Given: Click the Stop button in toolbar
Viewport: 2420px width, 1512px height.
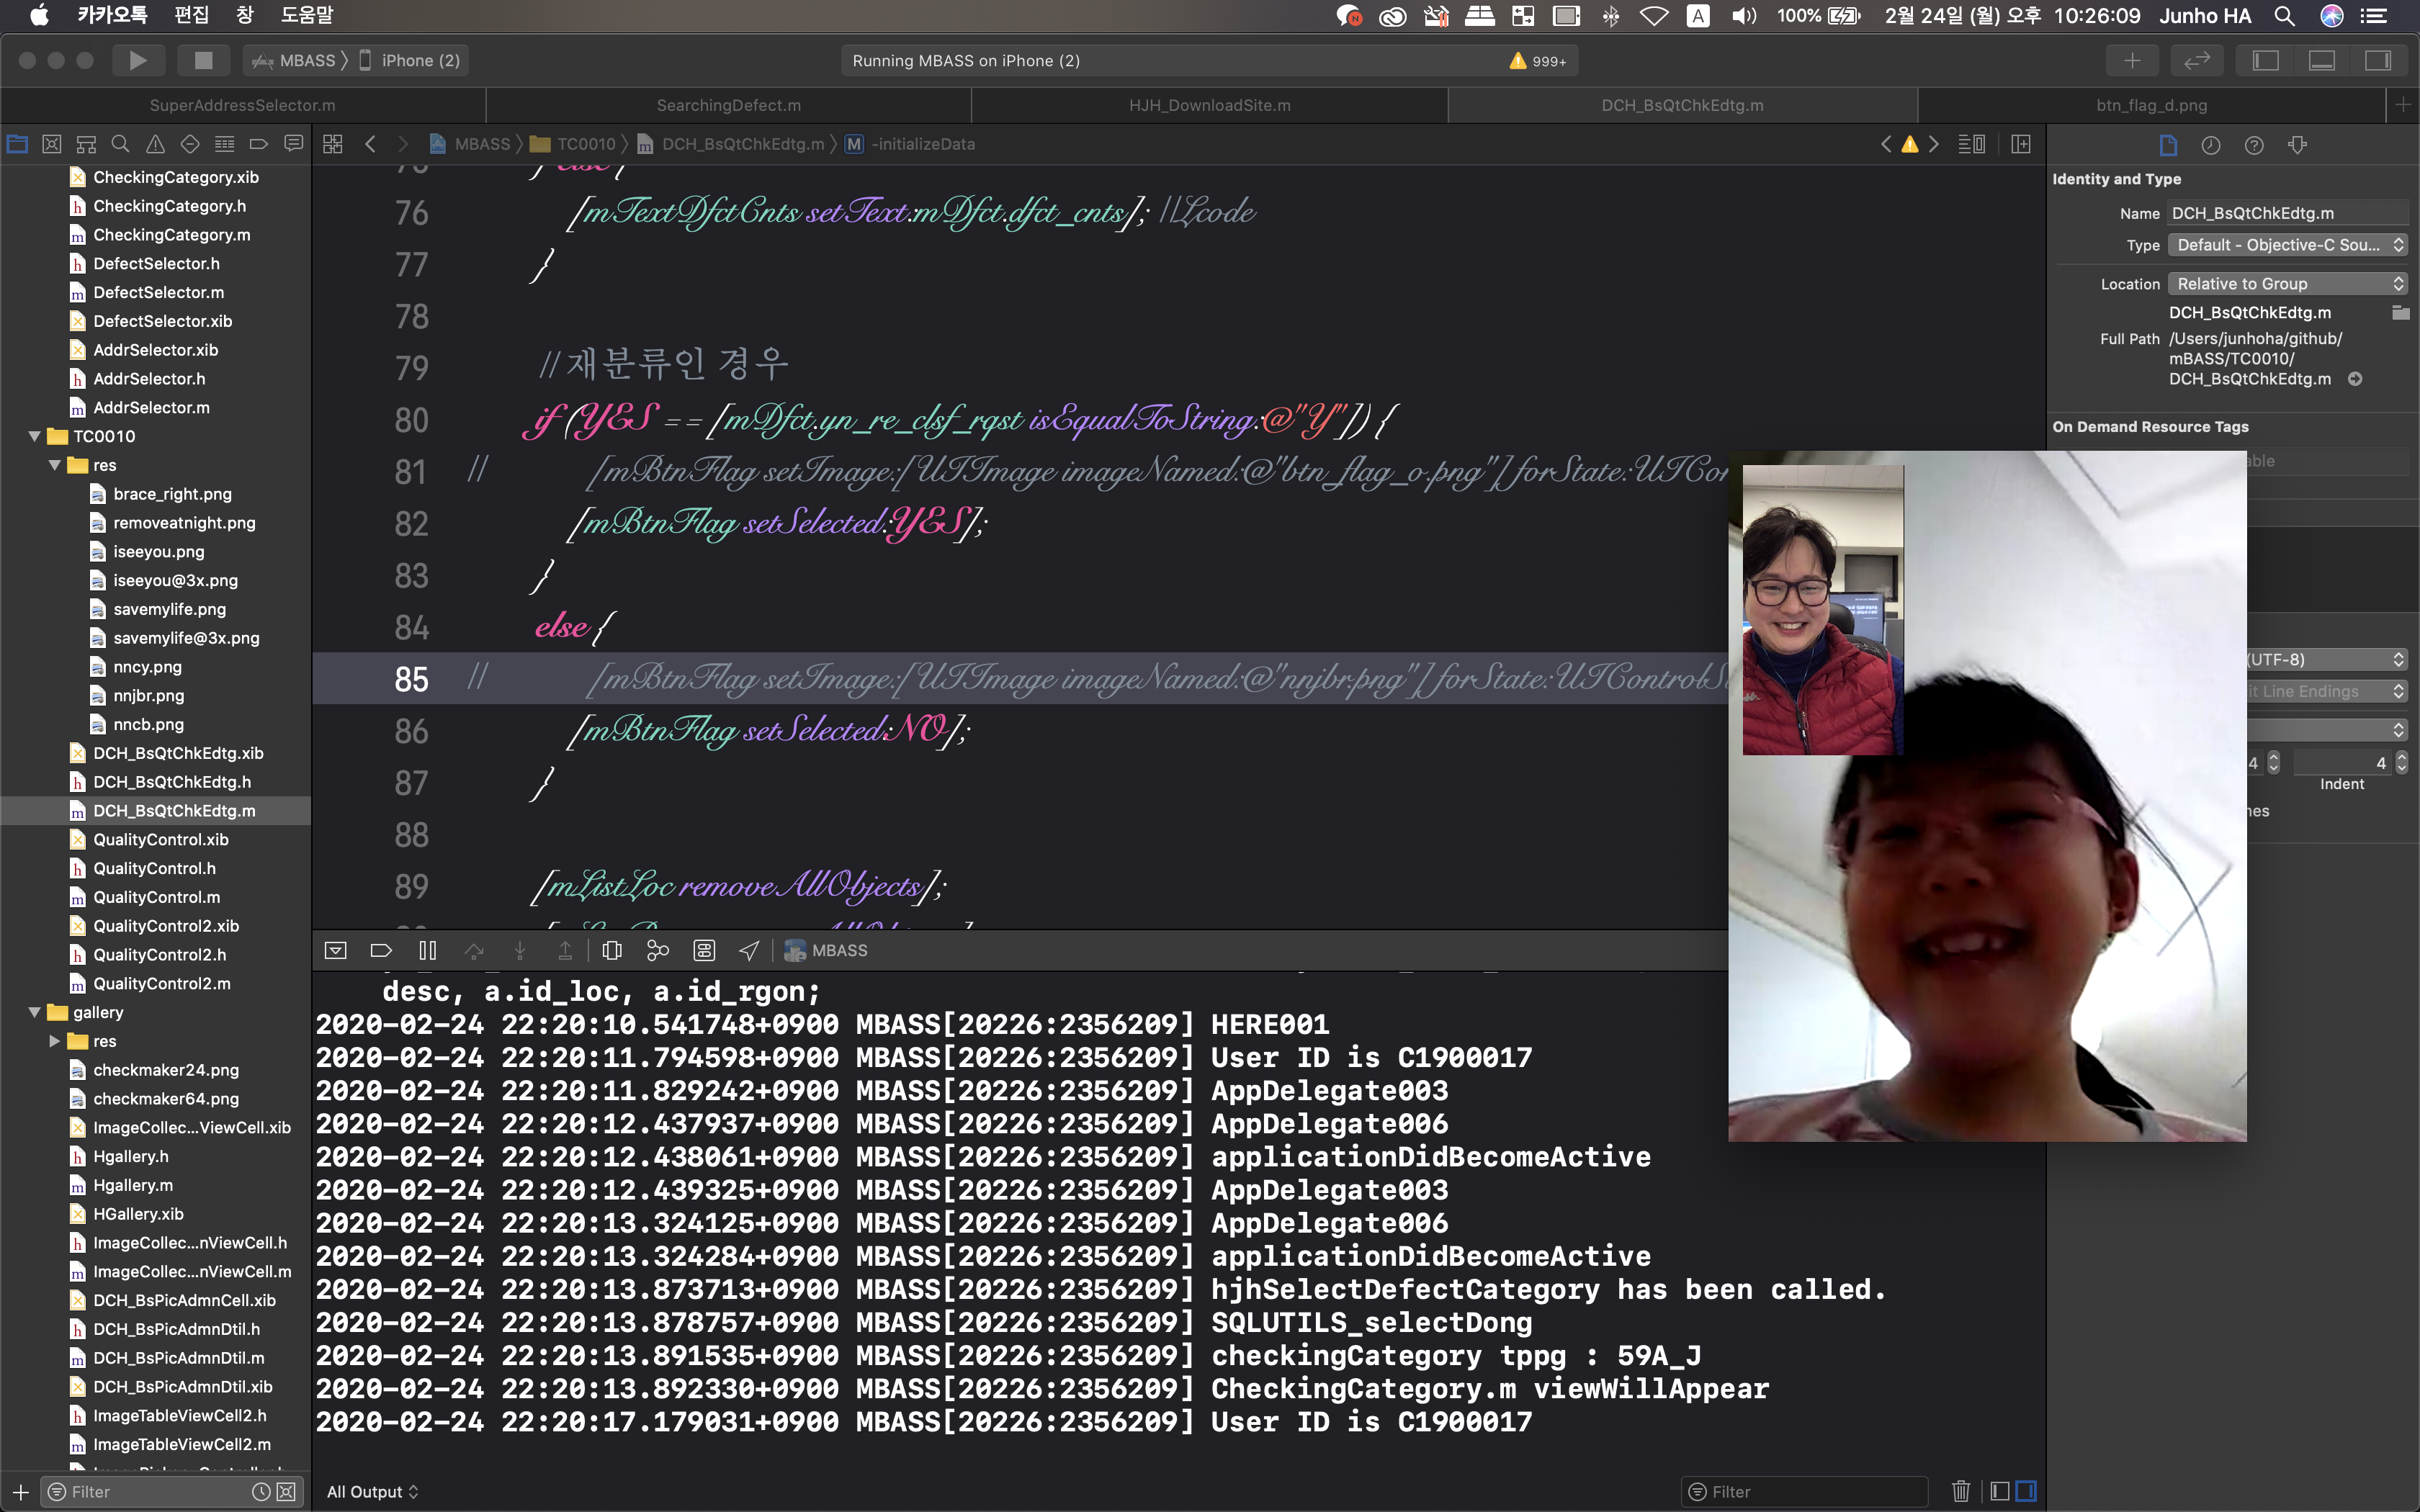Looking at the screenshot, I should pos(203,60).
